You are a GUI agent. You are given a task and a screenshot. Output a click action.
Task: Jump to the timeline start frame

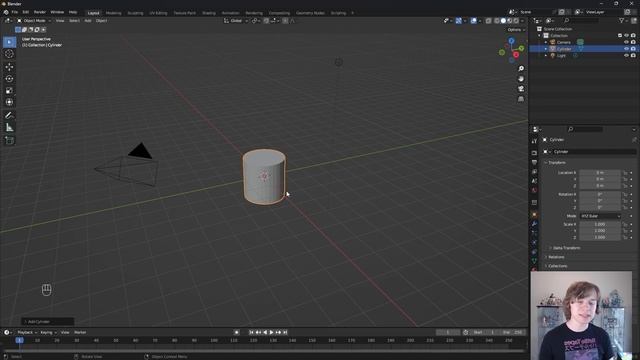(251, 332)
